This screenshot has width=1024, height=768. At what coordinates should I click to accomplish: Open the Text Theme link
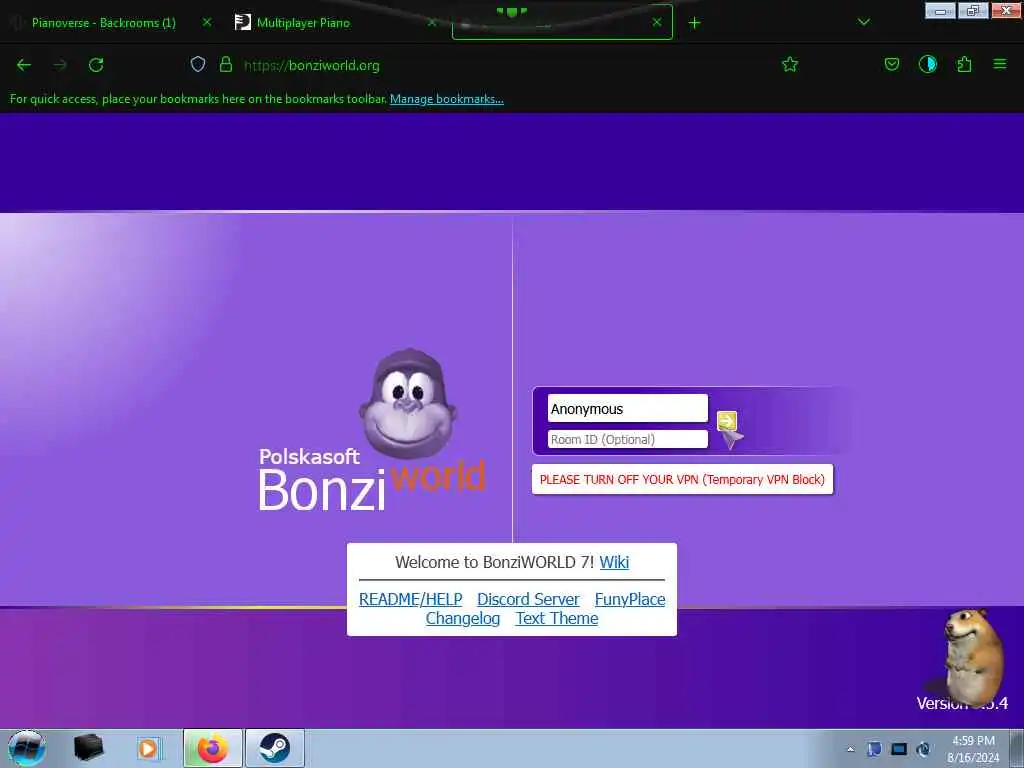[x=557, y=618]
